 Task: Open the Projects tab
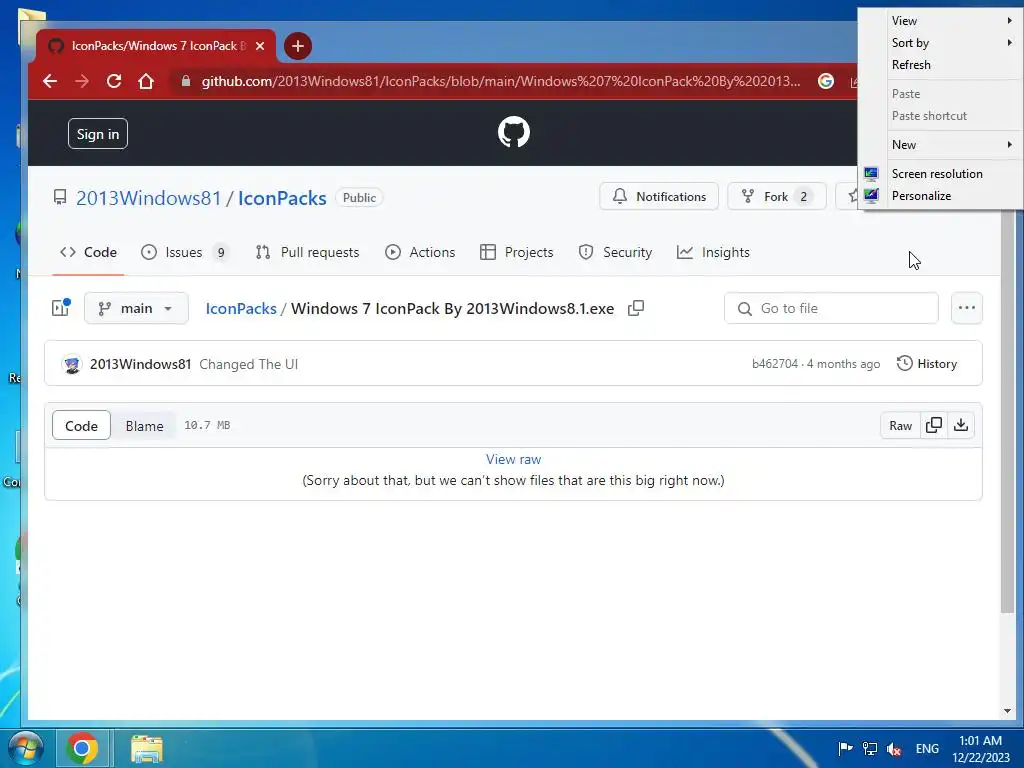pyautogui.click(x=517, y=252)
